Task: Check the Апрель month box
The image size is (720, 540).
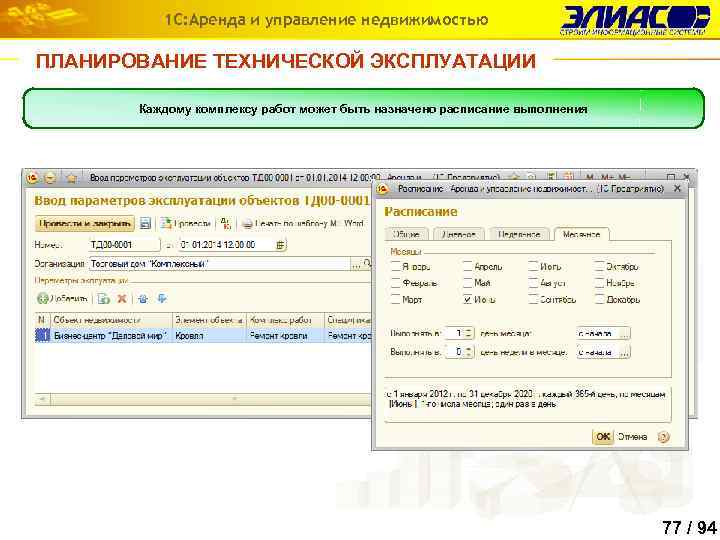Action: [x=467, y=266]
